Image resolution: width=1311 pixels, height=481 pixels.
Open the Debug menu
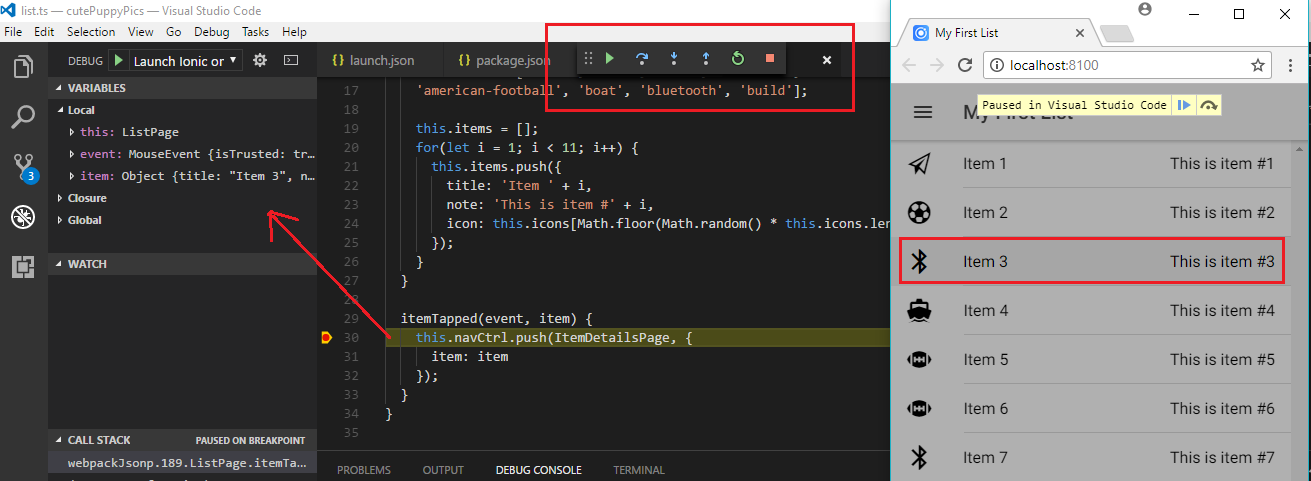point(212,32)
